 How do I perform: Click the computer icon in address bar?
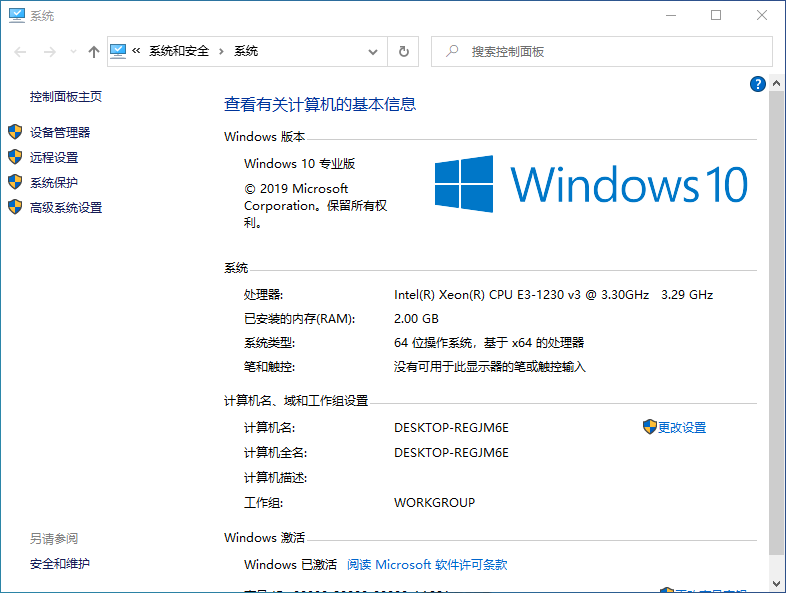coord(118,51)
